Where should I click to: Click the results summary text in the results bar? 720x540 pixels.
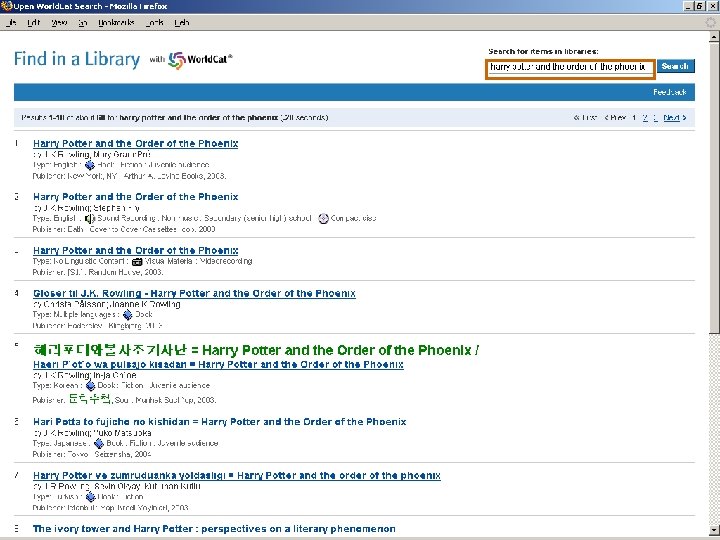click(x=174, y=118)
